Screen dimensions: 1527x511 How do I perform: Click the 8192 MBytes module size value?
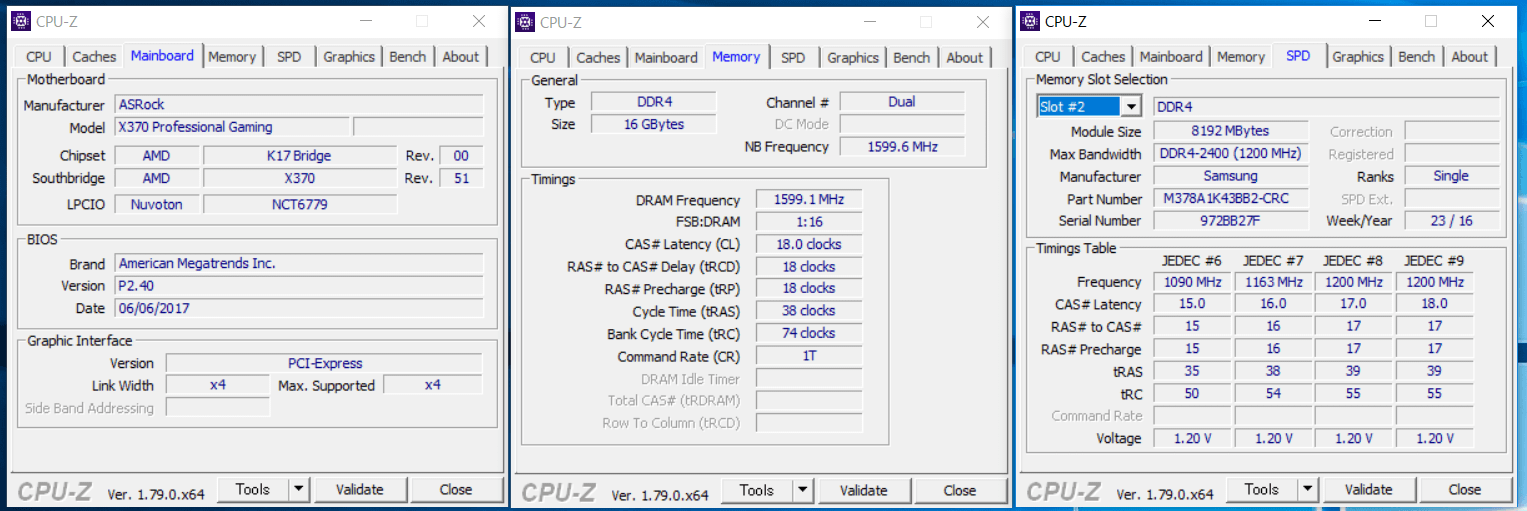click(1231, 131)
